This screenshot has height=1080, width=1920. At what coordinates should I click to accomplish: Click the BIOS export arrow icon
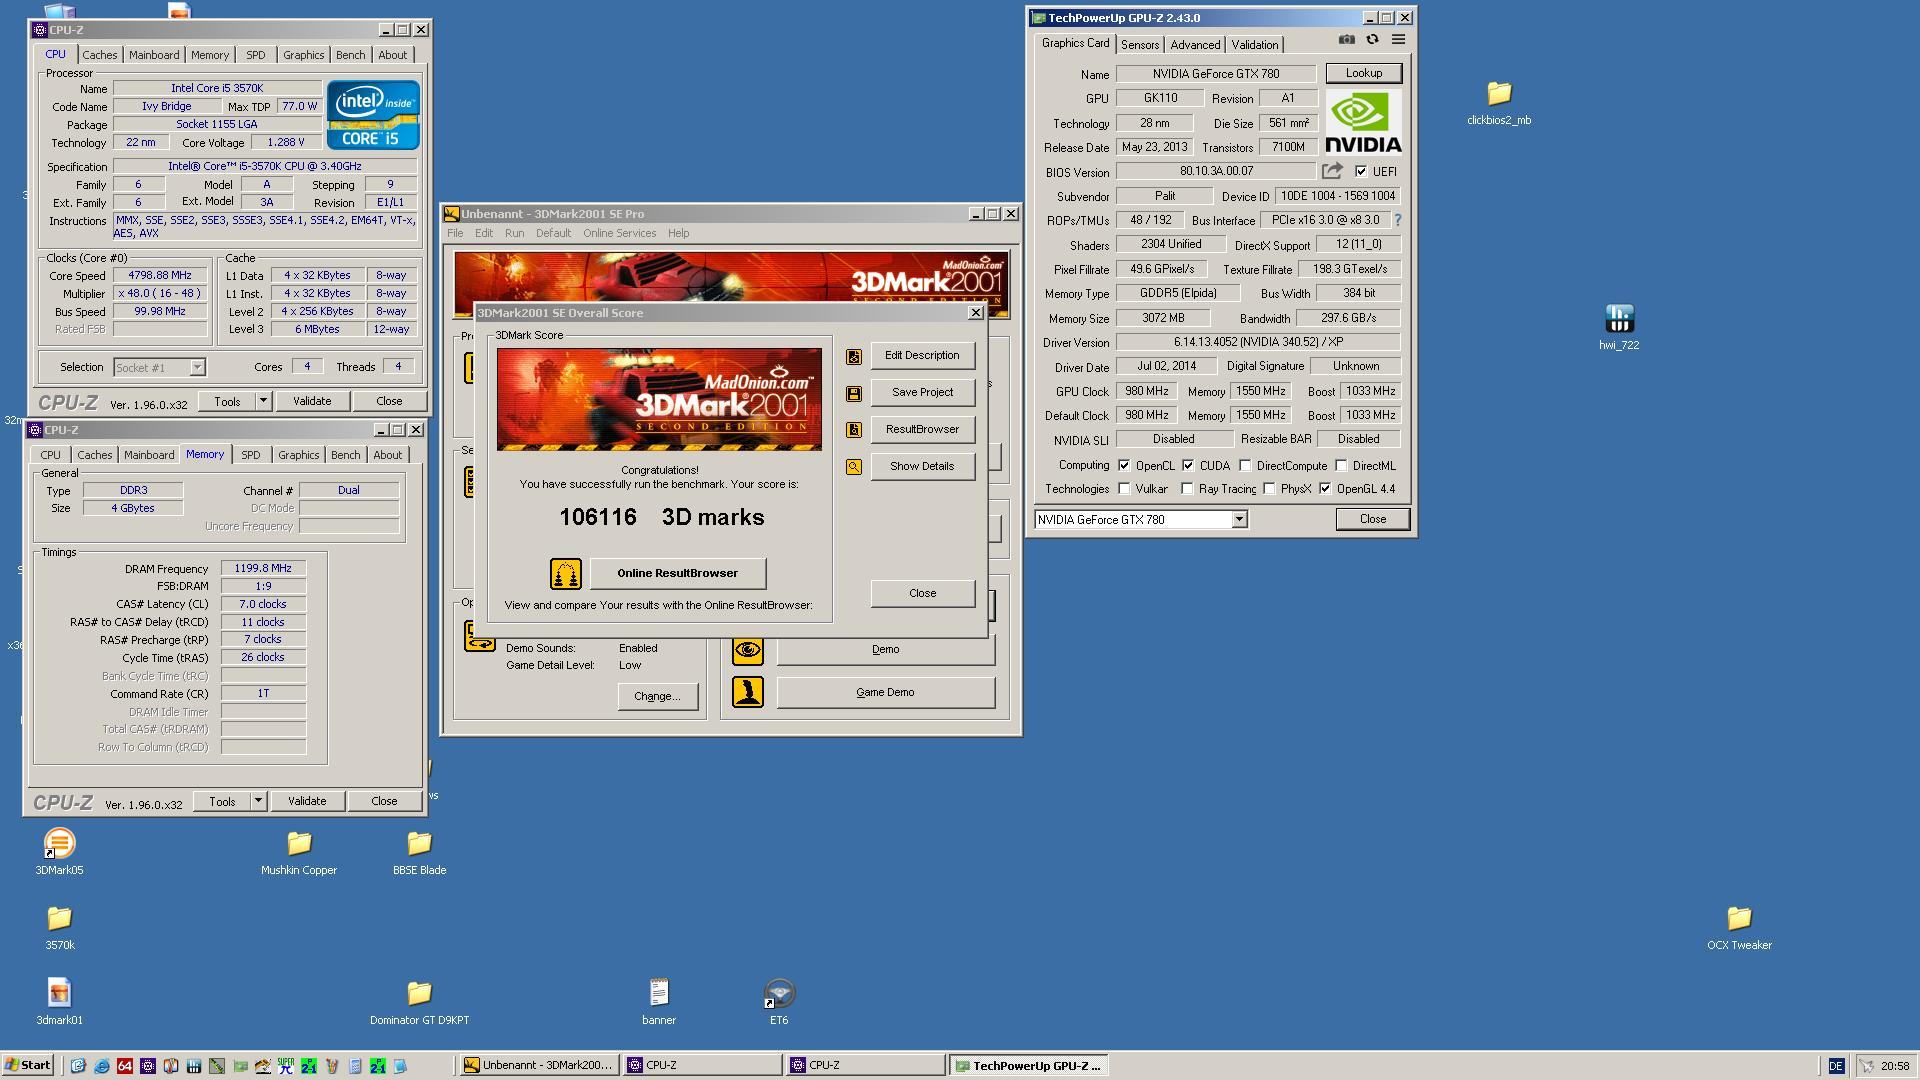click(1332, 171)
